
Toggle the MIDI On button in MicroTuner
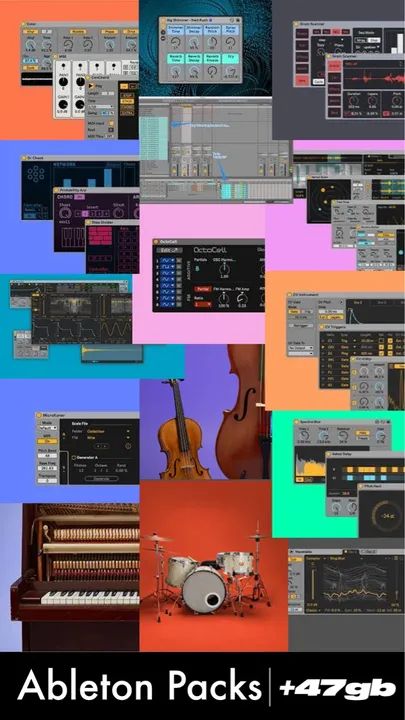coord(47,441)
